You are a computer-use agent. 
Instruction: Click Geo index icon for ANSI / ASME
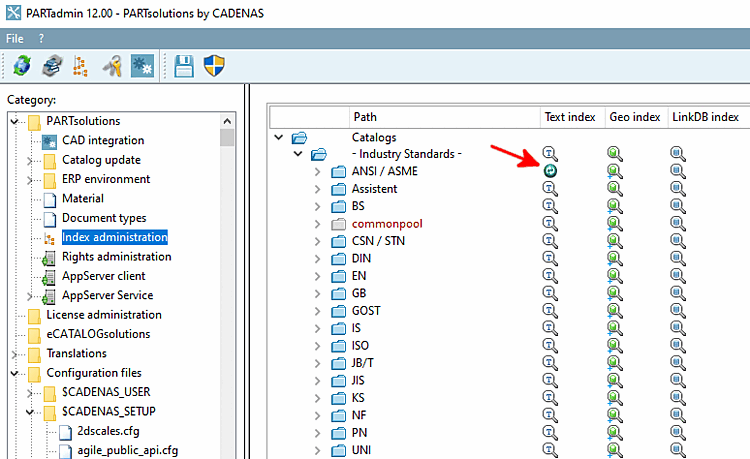(615, 171)
